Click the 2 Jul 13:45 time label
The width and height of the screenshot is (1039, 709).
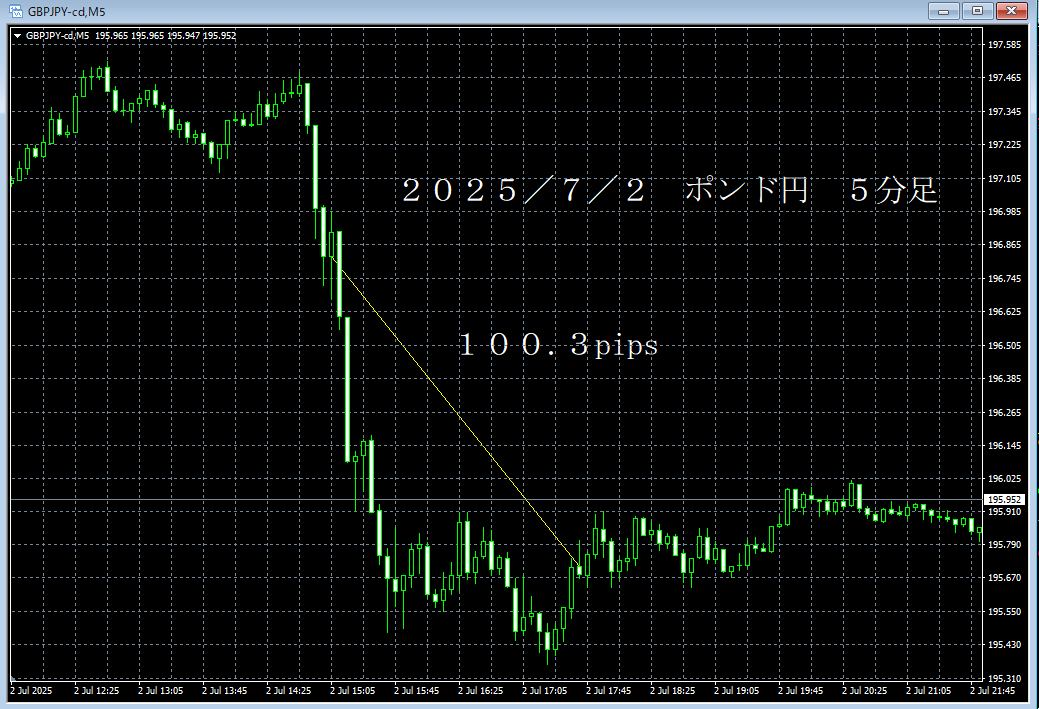225,690
